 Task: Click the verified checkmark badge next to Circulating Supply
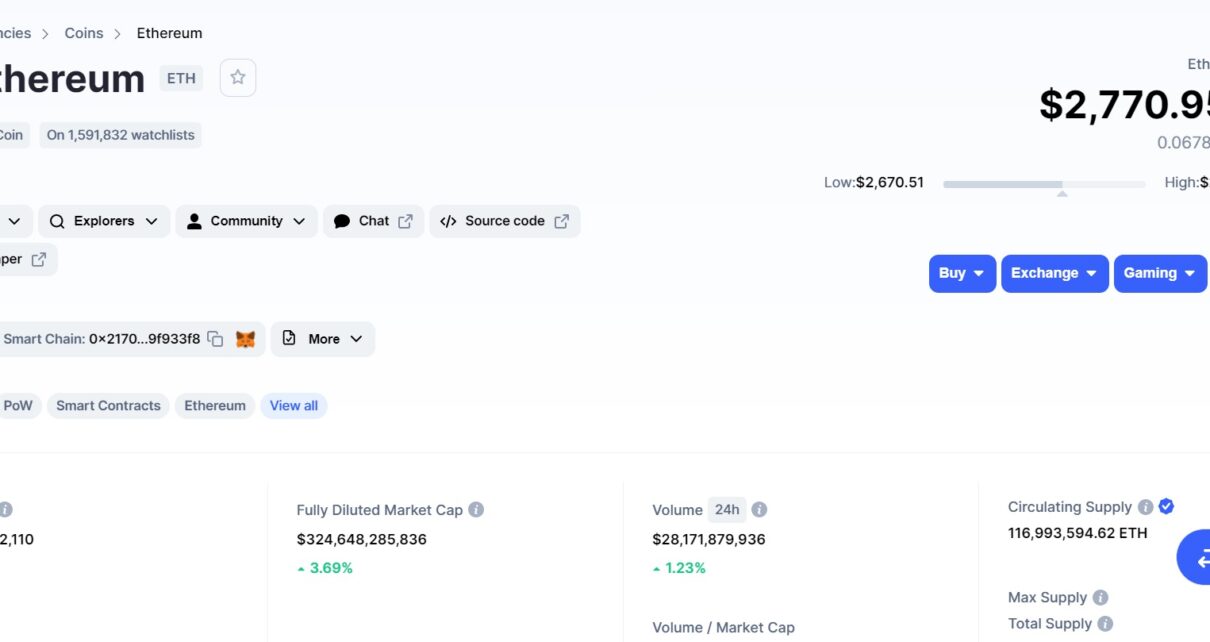1166,507
